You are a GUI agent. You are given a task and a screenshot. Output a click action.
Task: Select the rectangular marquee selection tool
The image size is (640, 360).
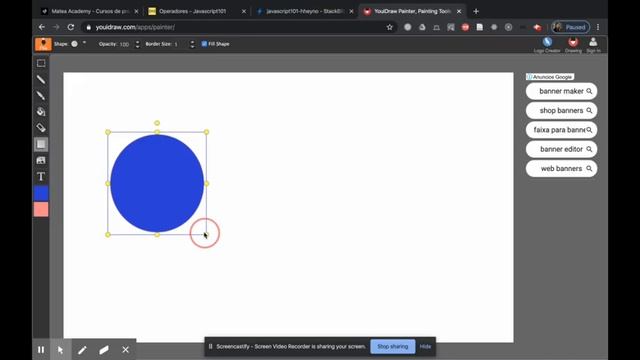(41, 63)
